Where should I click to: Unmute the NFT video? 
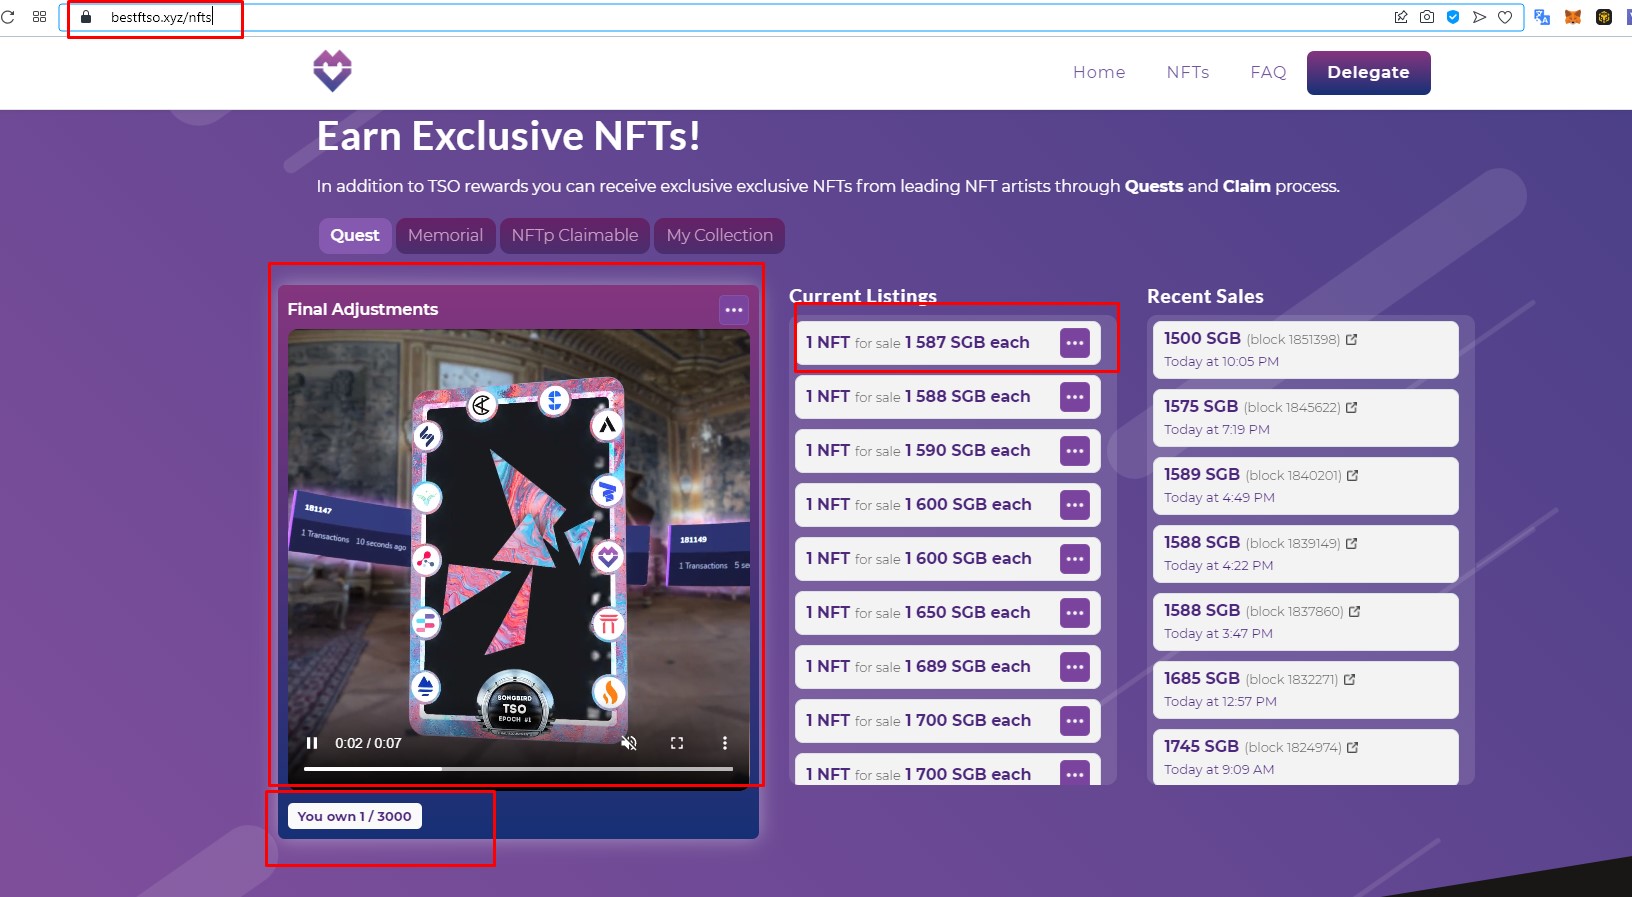click(x=629, y=743)
